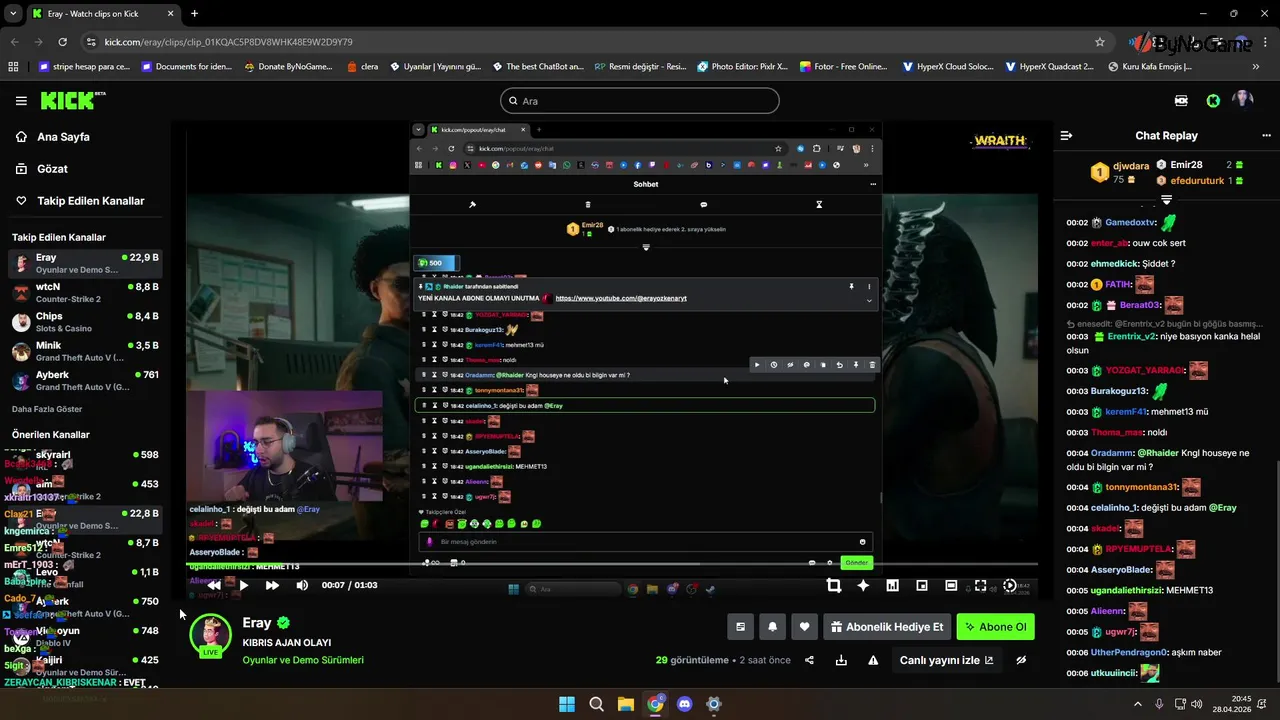Share the clip via share icon
The width and height of the screenshot is (1280, 720).
[809, 660]
